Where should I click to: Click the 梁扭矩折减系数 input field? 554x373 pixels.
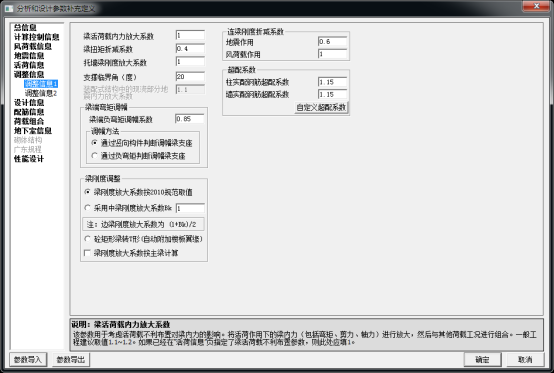[x=190, y=49]
